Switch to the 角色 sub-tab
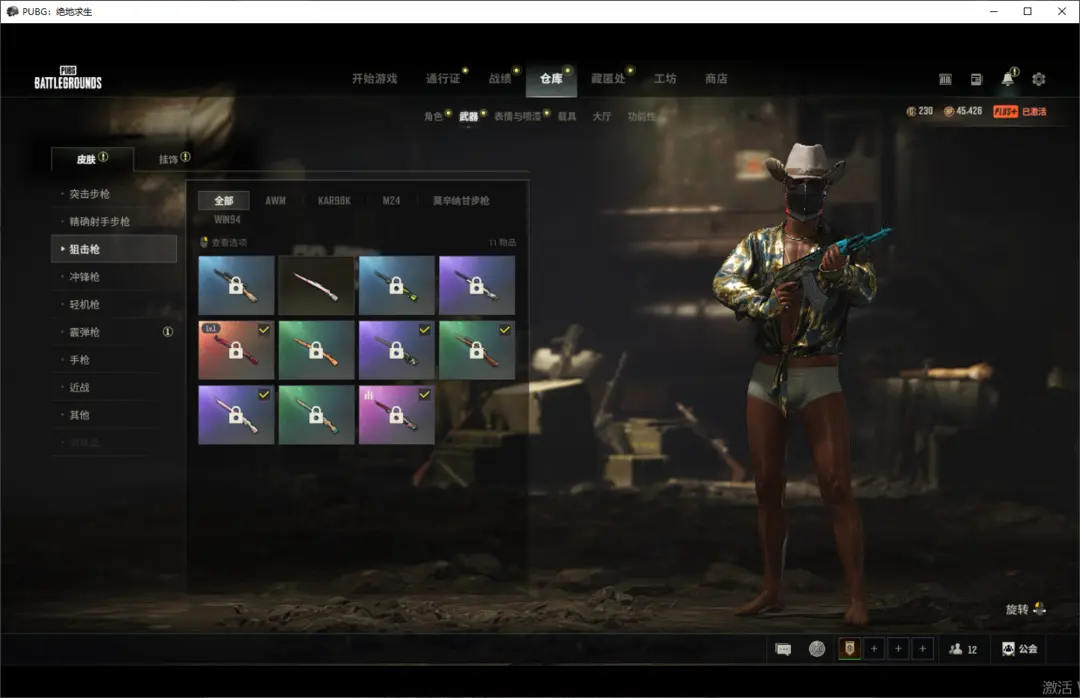Screen dimensions: 1080x698 click(x=433, y=116)
